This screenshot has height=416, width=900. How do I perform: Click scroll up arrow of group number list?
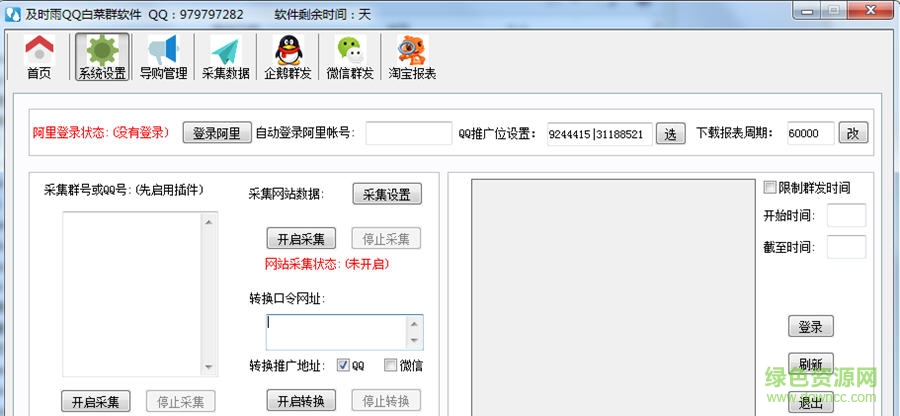(208, 221)
